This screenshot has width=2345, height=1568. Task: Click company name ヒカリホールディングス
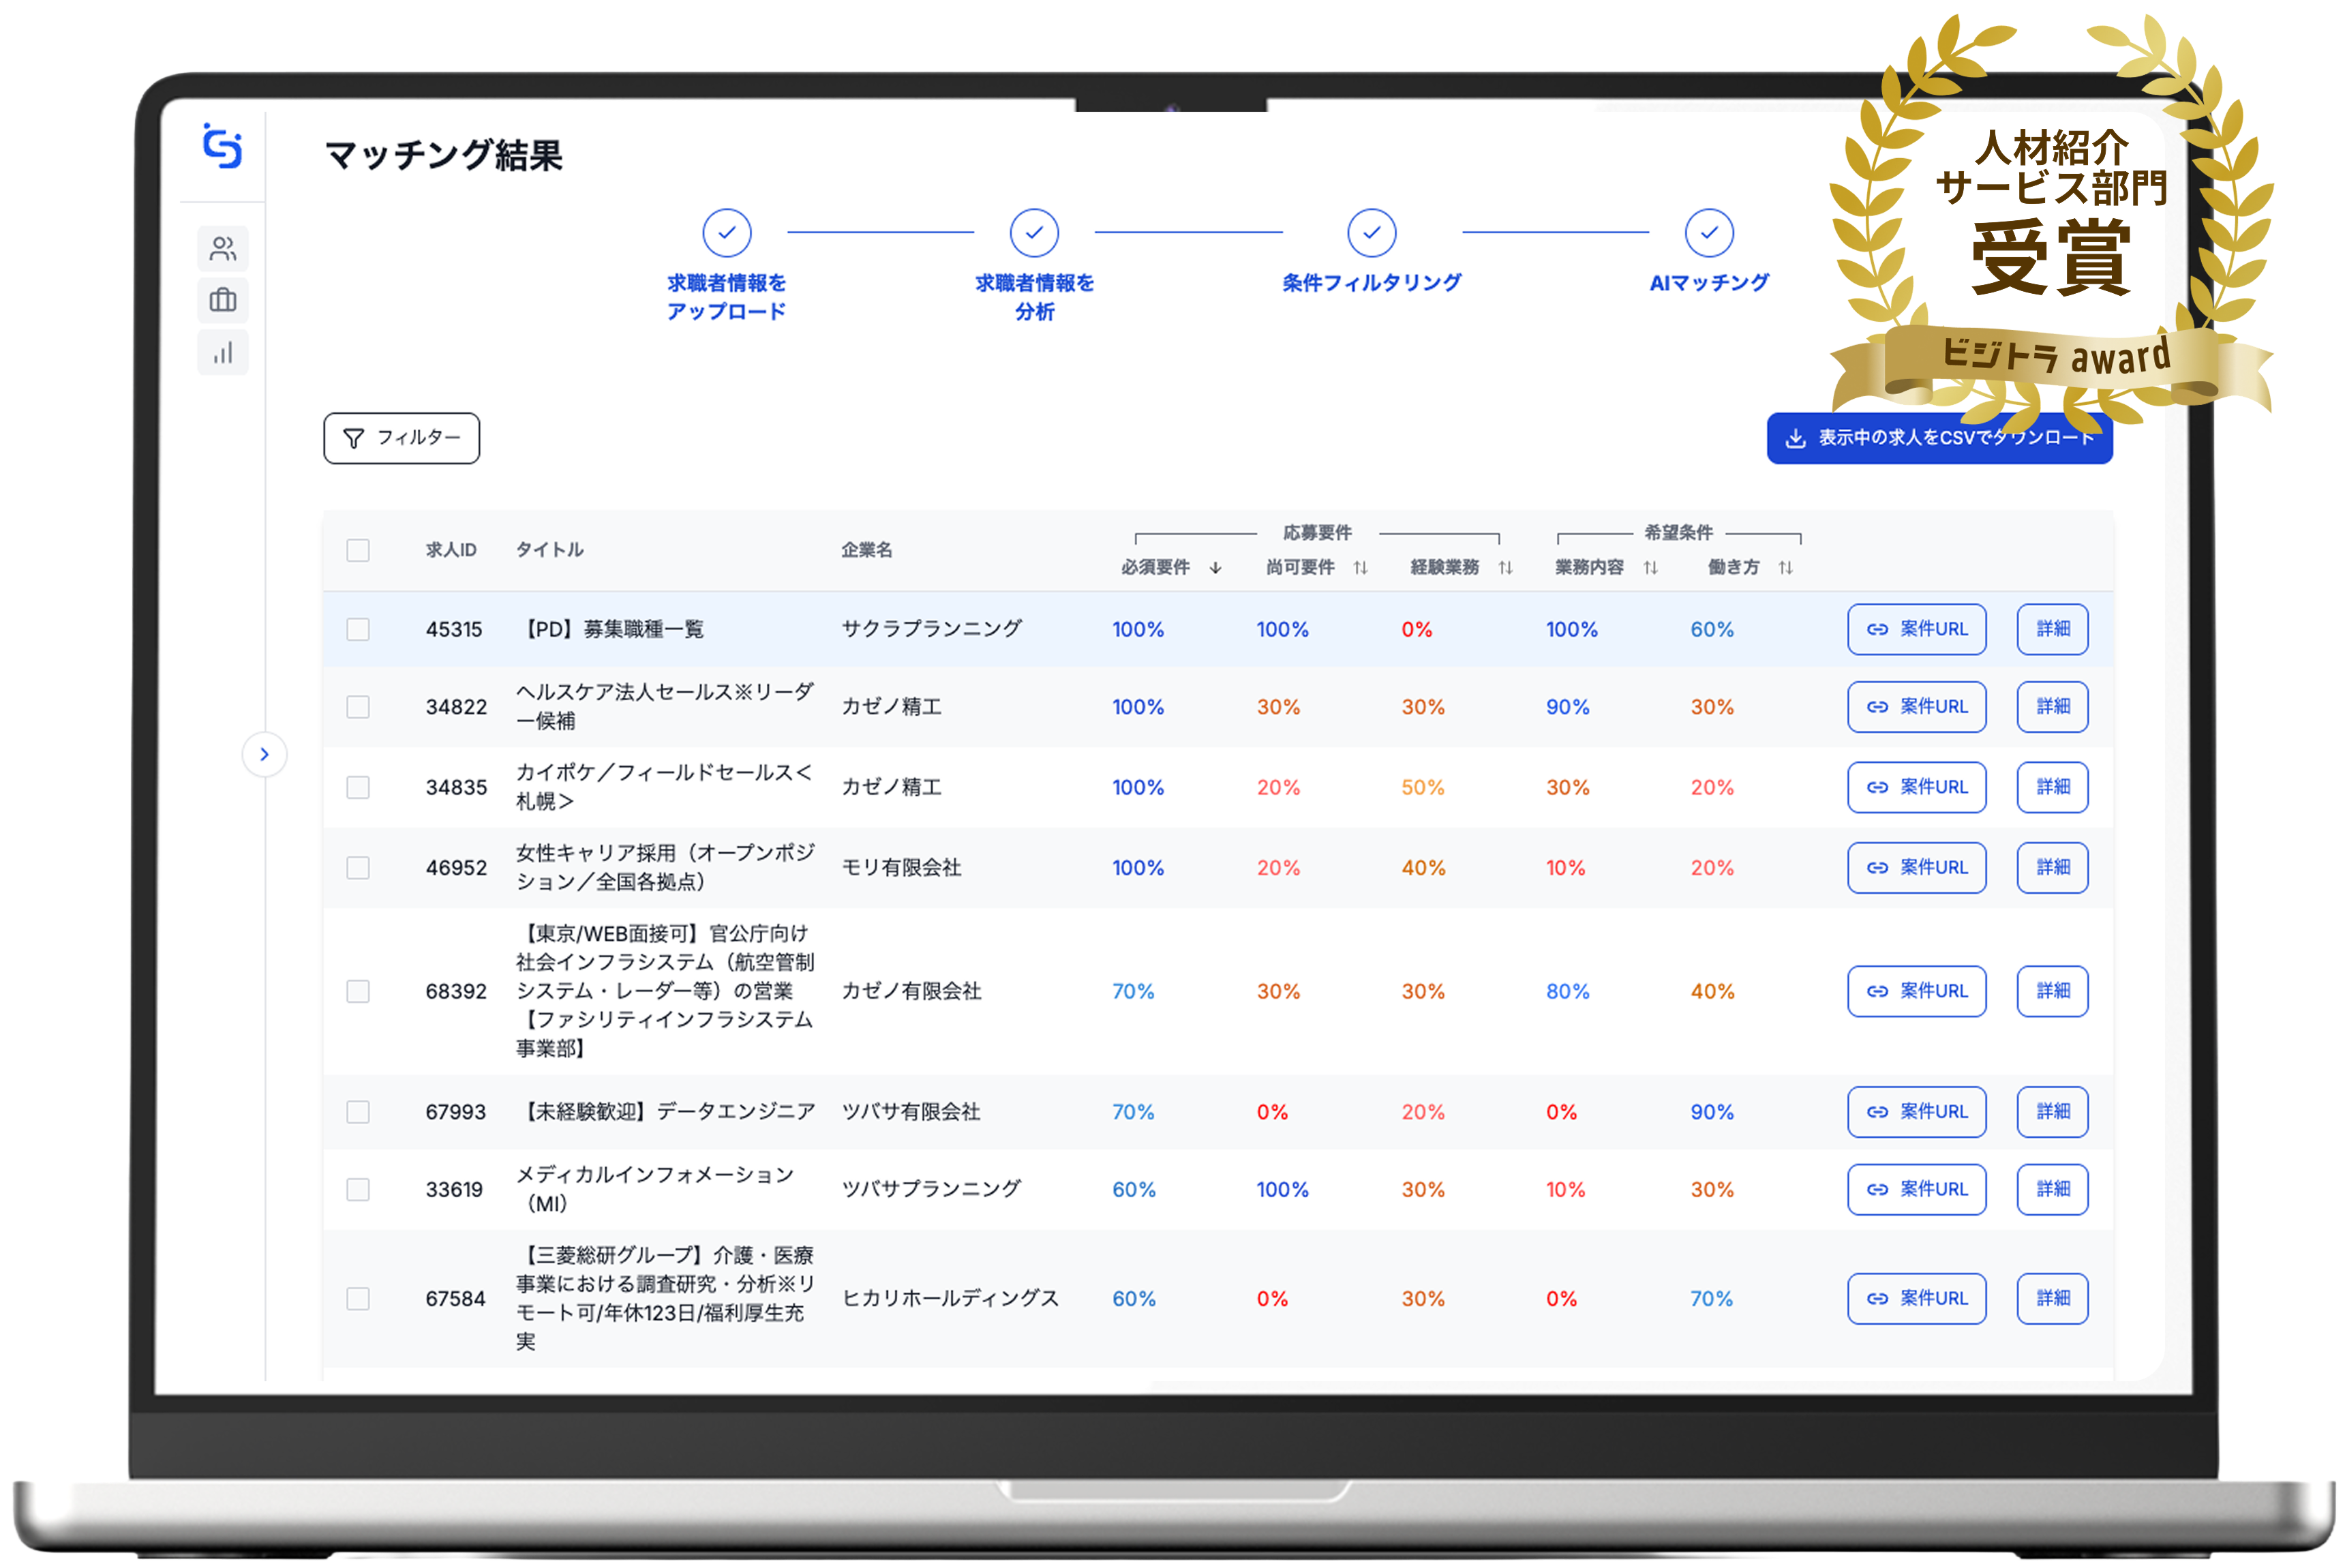point(950,1298)
